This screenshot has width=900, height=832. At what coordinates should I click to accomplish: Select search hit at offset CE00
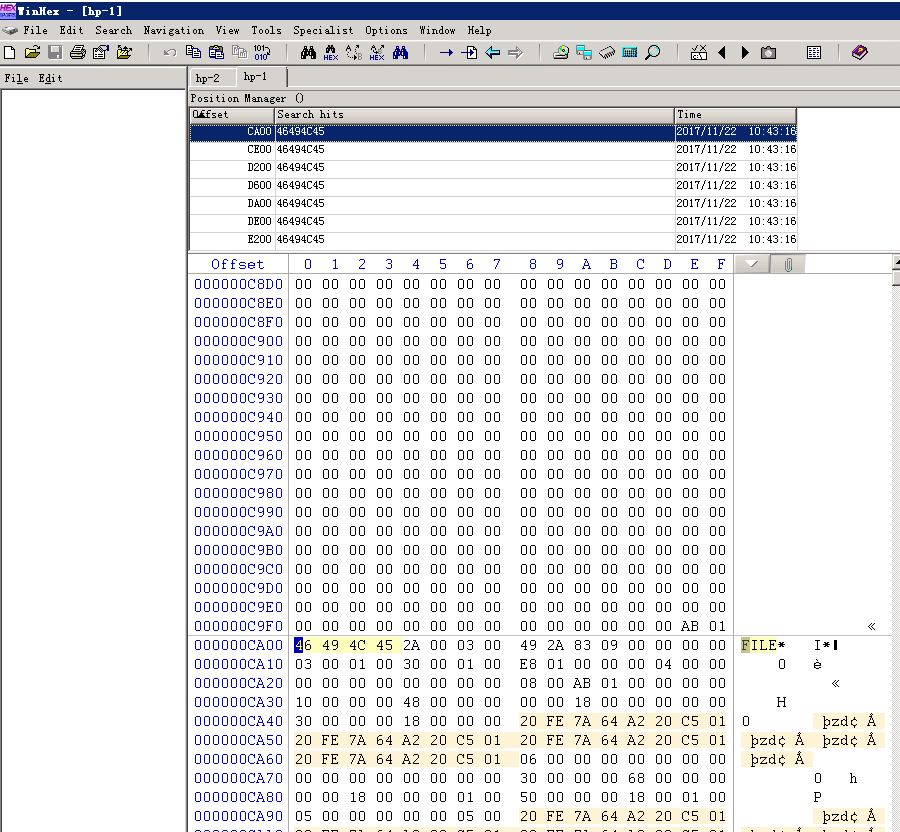tap(493, 149)
